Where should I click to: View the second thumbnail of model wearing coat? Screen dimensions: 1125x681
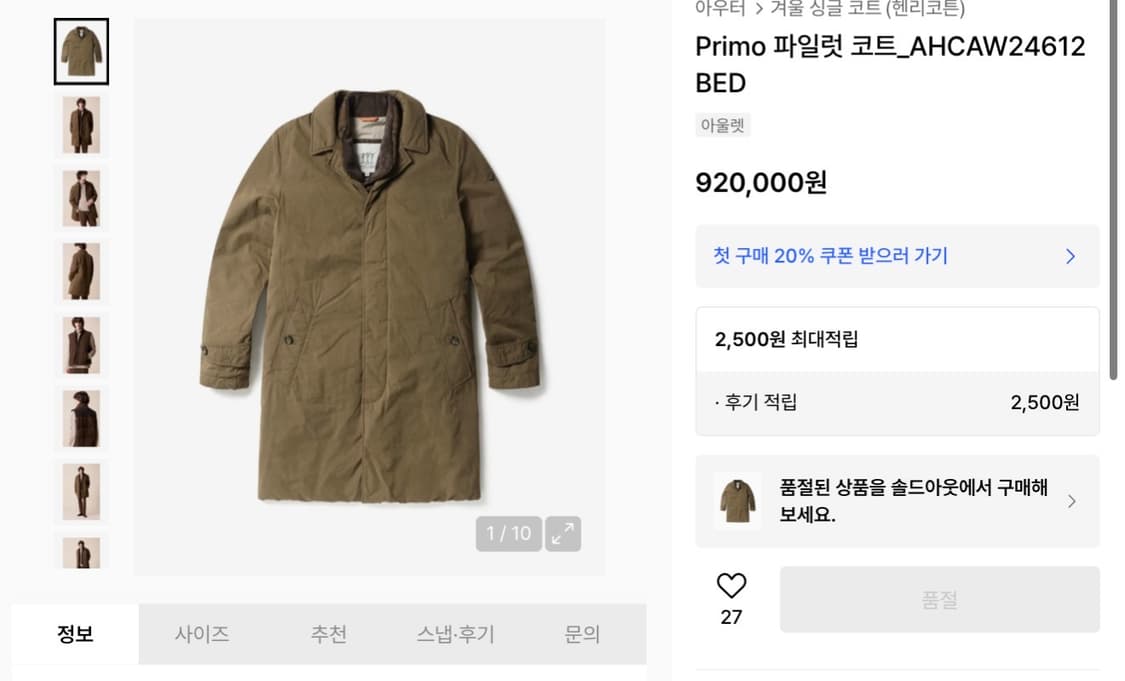[81, 124]
